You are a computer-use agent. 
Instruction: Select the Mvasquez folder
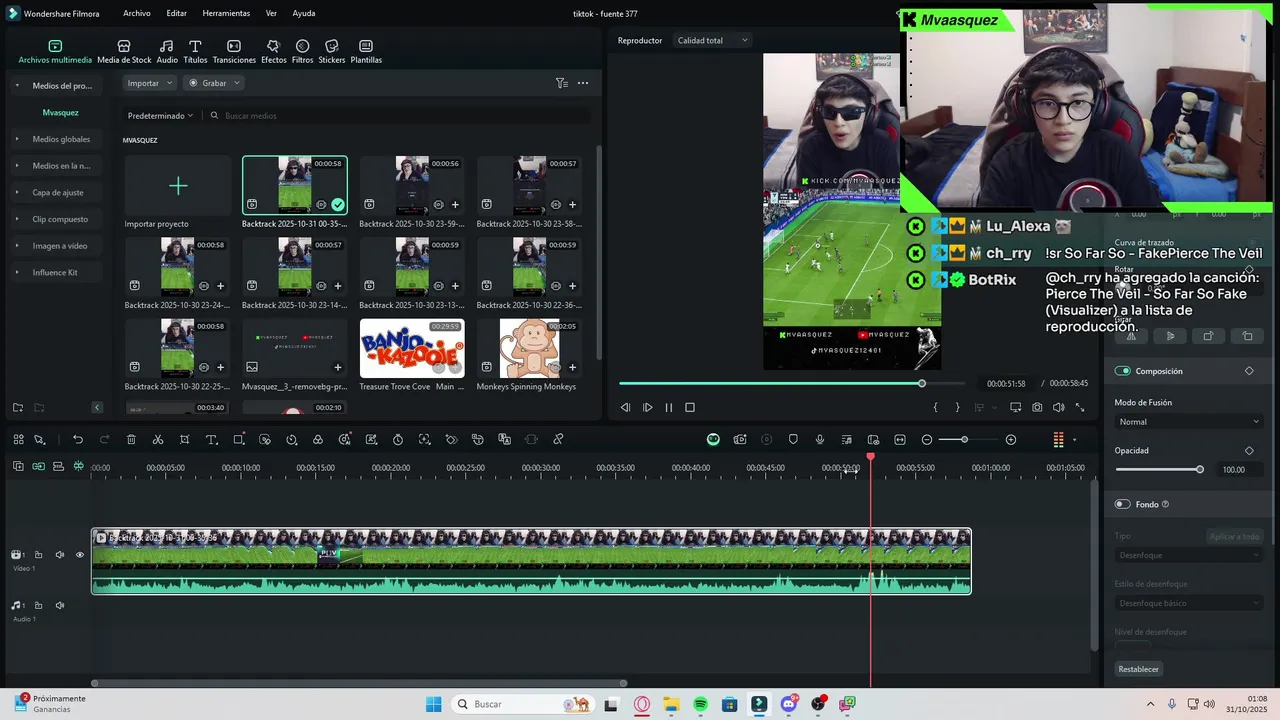60,112
